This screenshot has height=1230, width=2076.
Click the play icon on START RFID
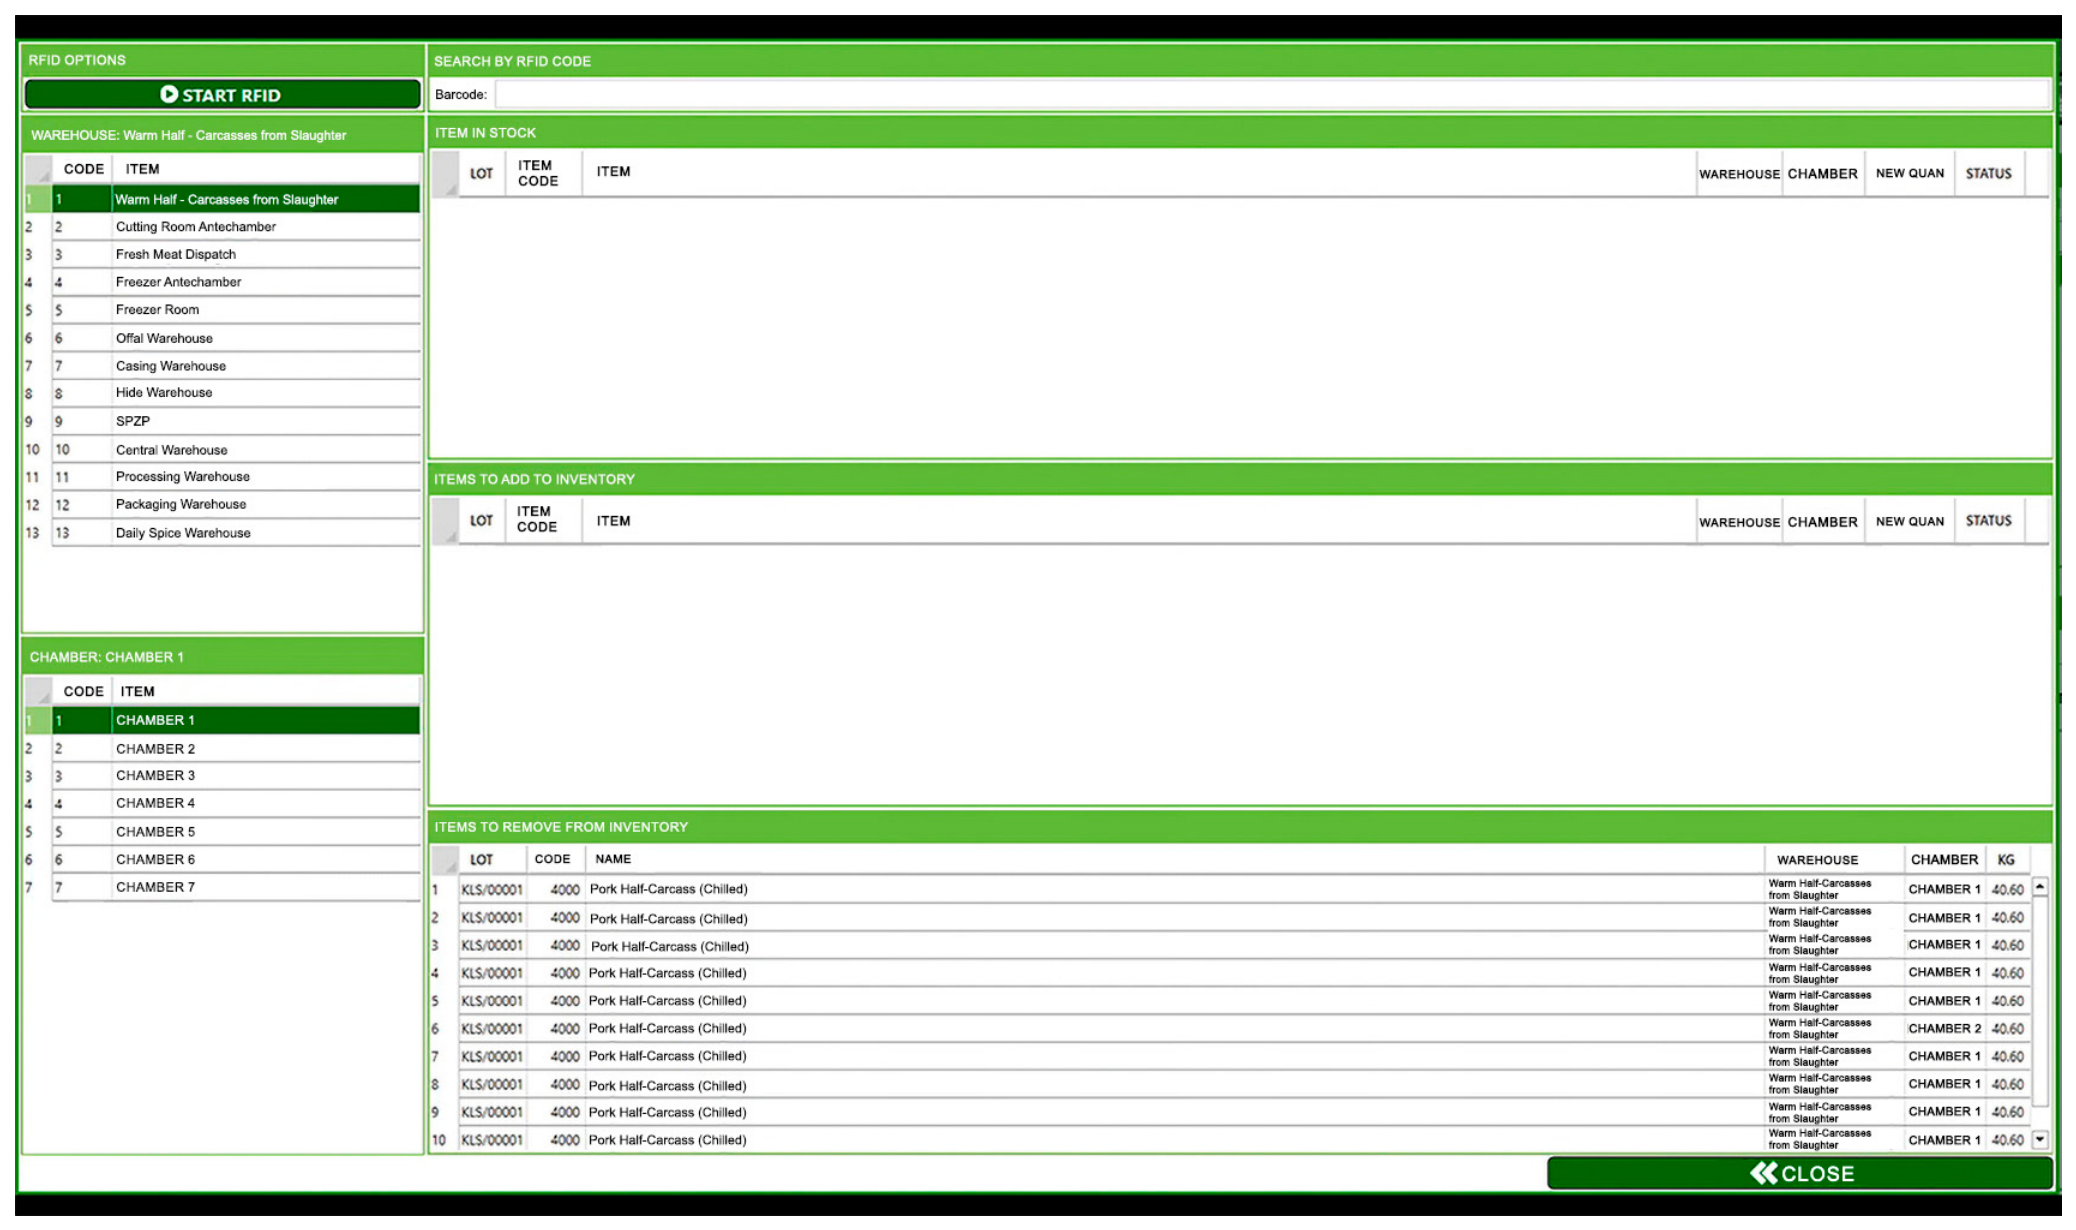pos(169,94)
